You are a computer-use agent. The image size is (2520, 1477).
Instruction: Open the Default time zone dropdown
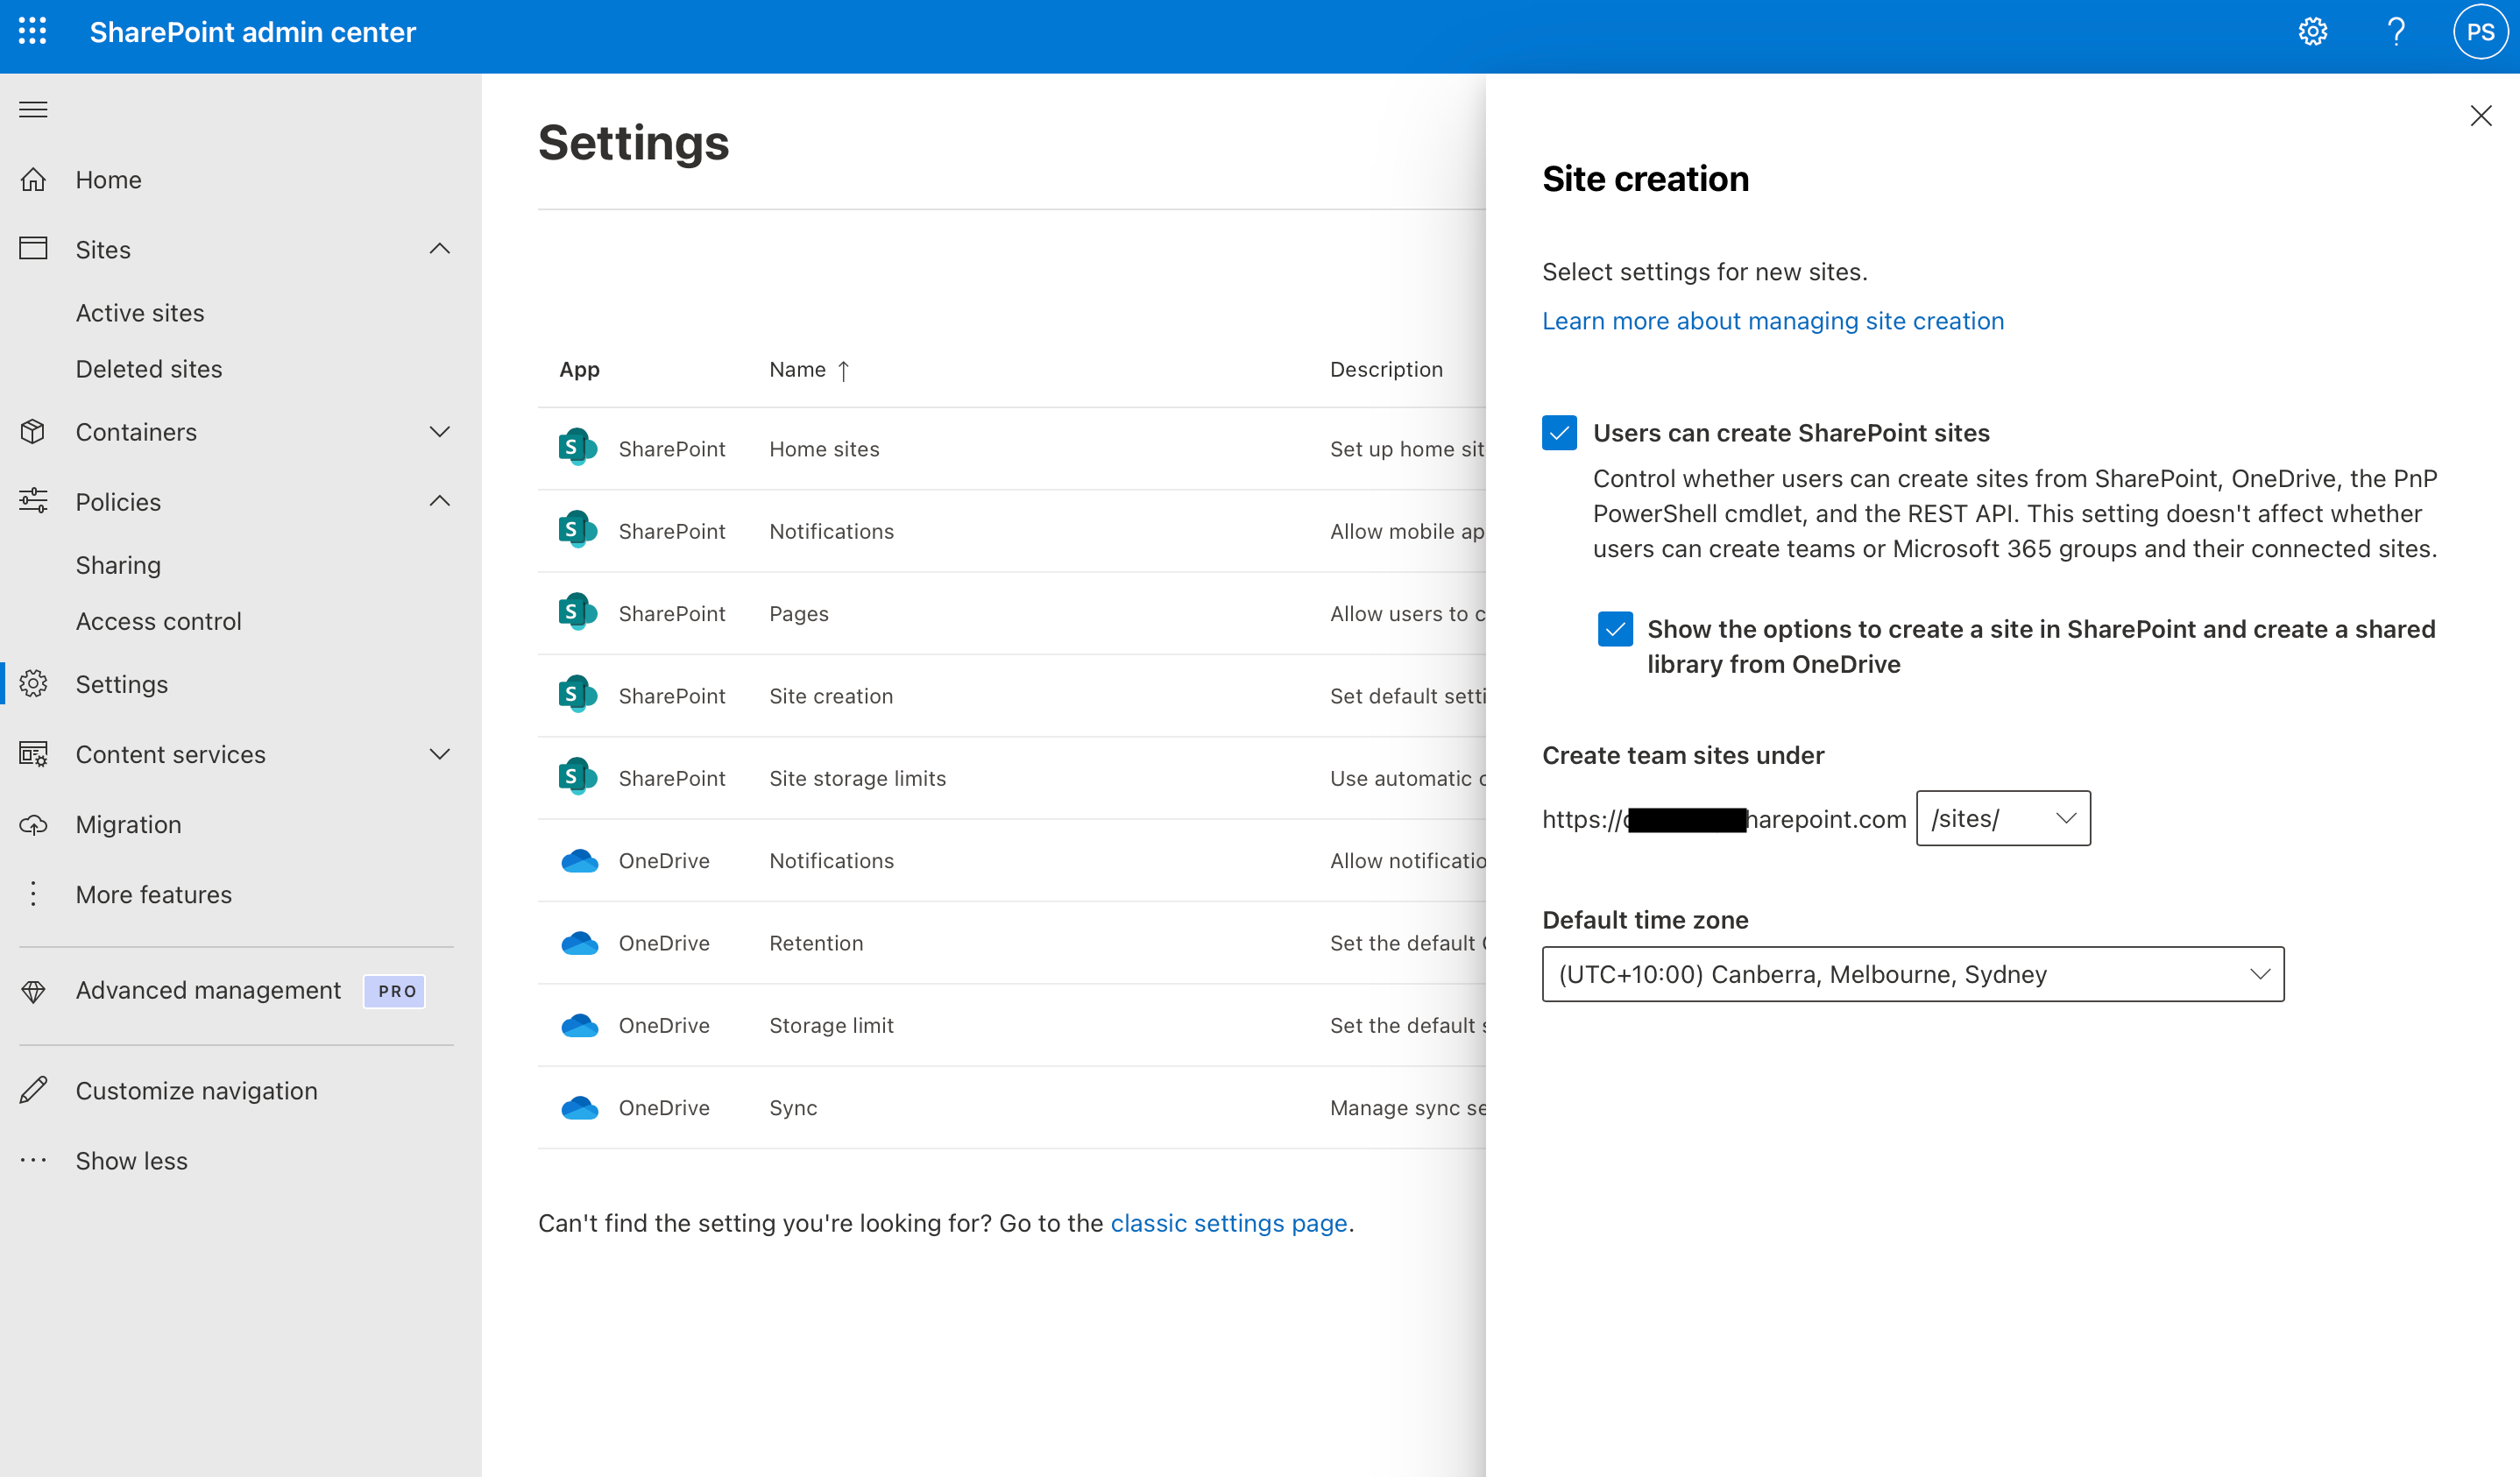[1912, 973]
